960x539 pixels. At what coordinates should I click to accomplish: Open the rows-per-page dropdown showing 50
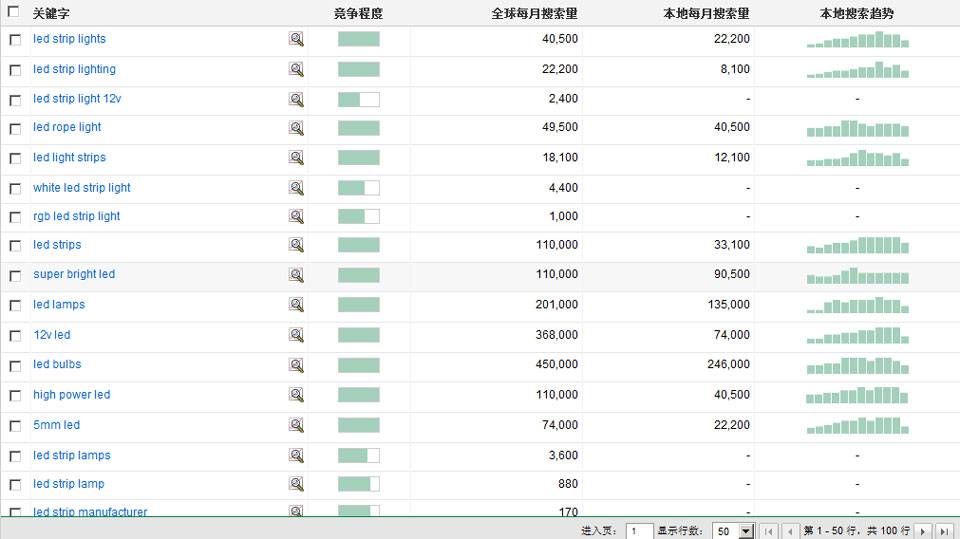tap(732, 531)
